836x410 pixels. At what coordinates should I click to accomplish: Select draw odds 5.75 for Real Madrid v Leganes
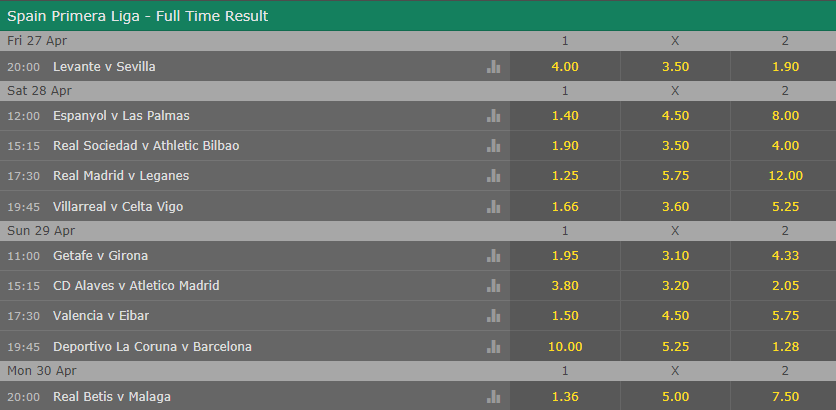pos(675,176)
